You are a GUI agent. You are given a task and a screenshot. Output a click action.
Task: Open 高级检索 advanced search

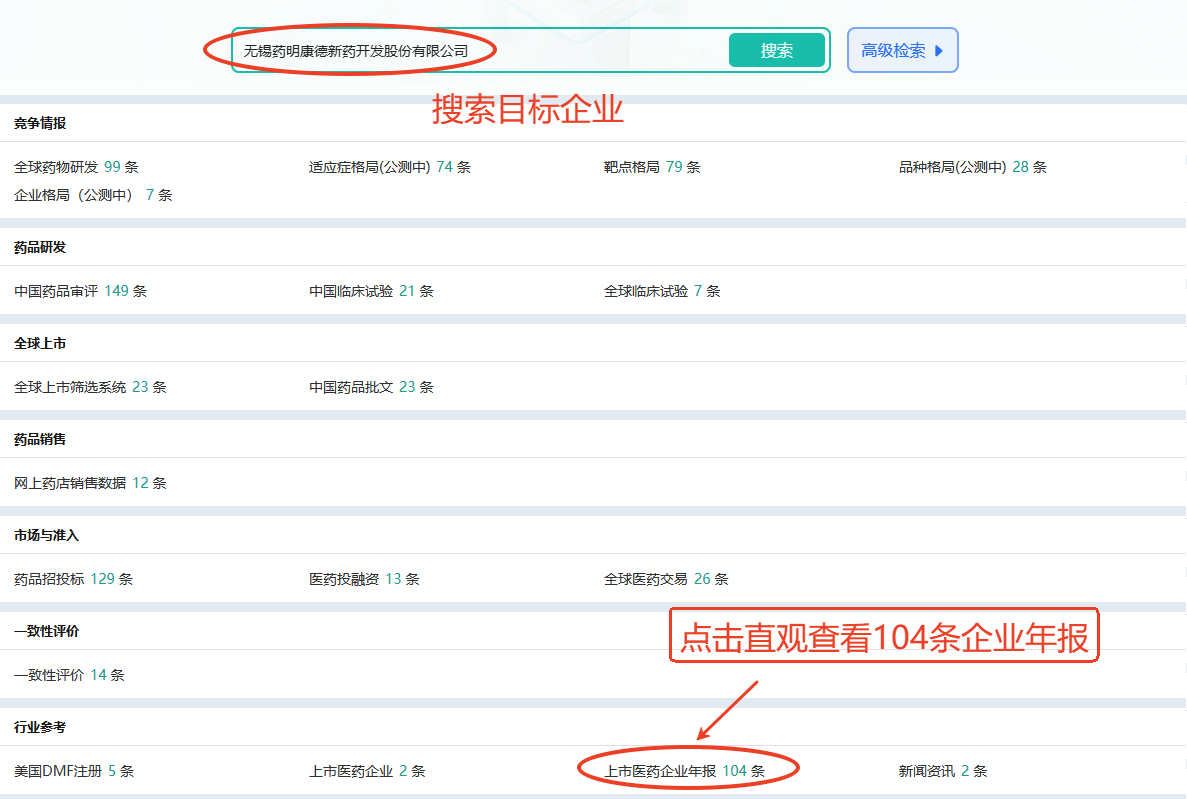tap(902, 50)
